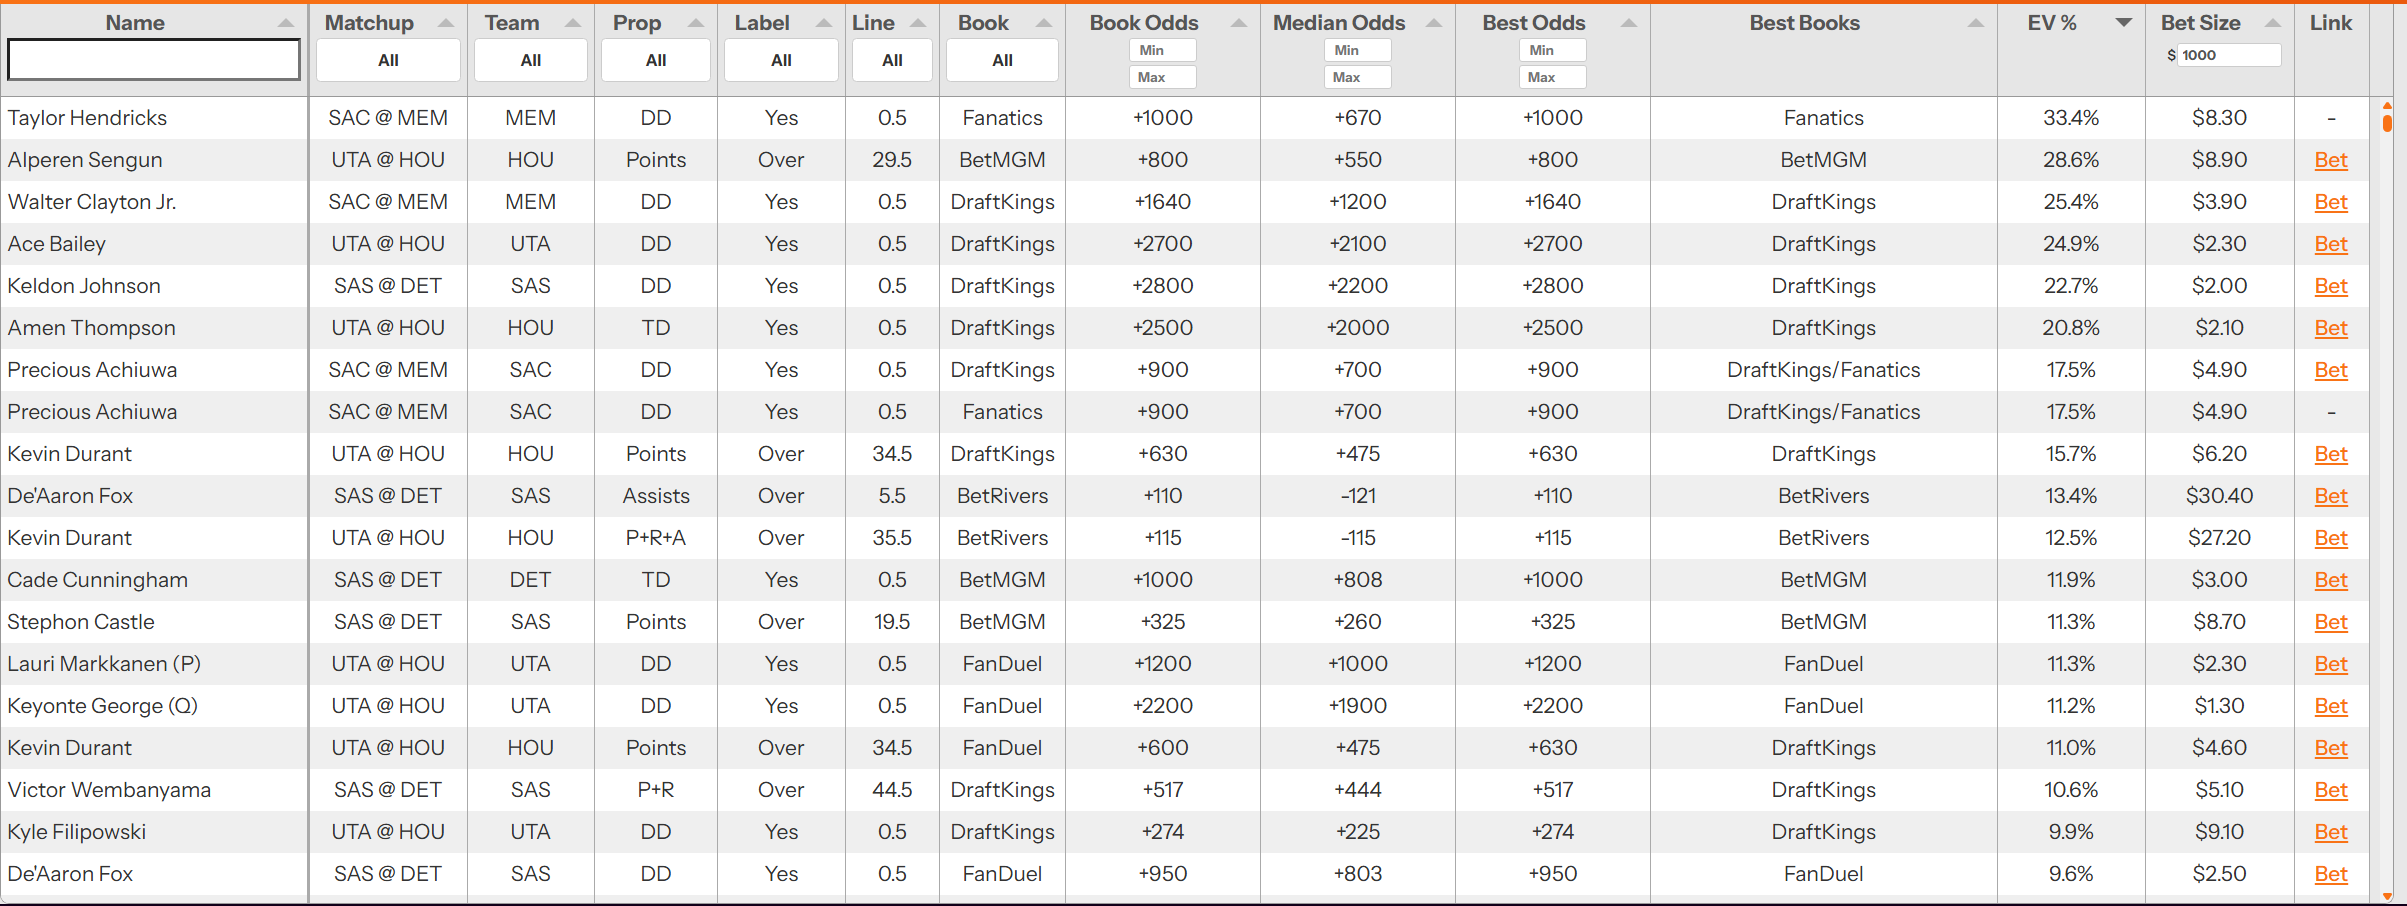The width and height of the screenshot is (2407, 906).
Task: Open Book filter dropdown
Action: (1002, 60)
